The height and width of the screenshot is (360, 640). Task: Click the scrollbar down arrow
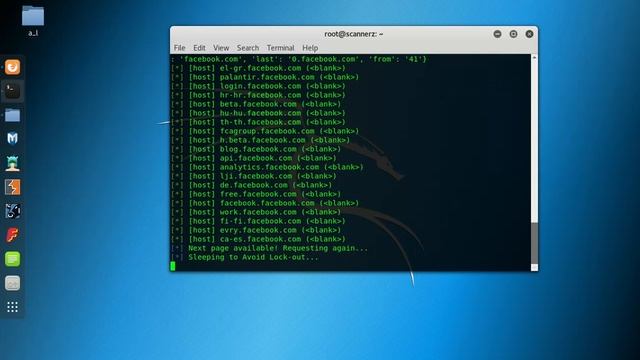pyautogui.click(x=534, y=268)
